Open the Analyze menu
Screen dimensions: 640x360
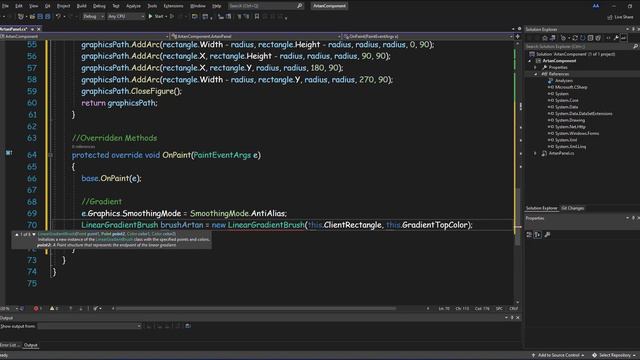pos(133,6)
